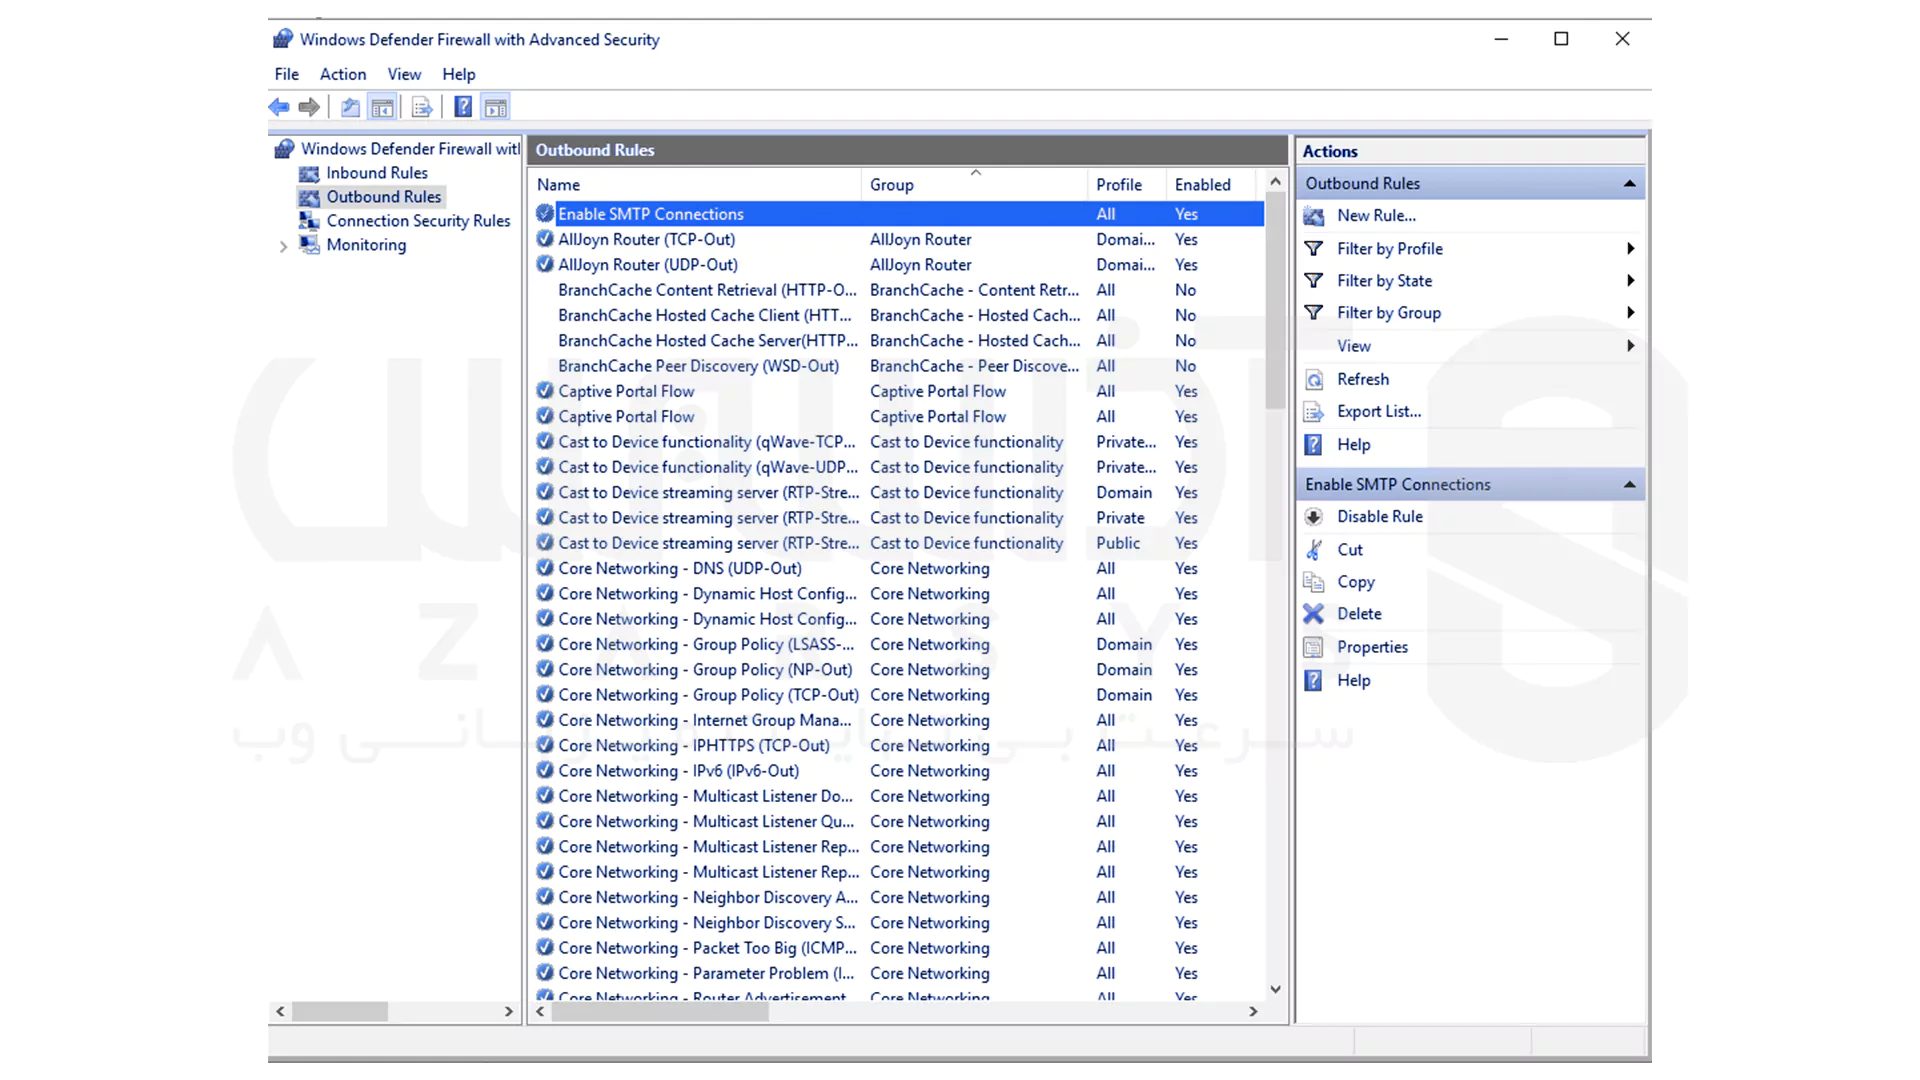Select Core Networking - Parameter Problem rule
Viewport: 1920px width, 1080px height.
[899, 973]
